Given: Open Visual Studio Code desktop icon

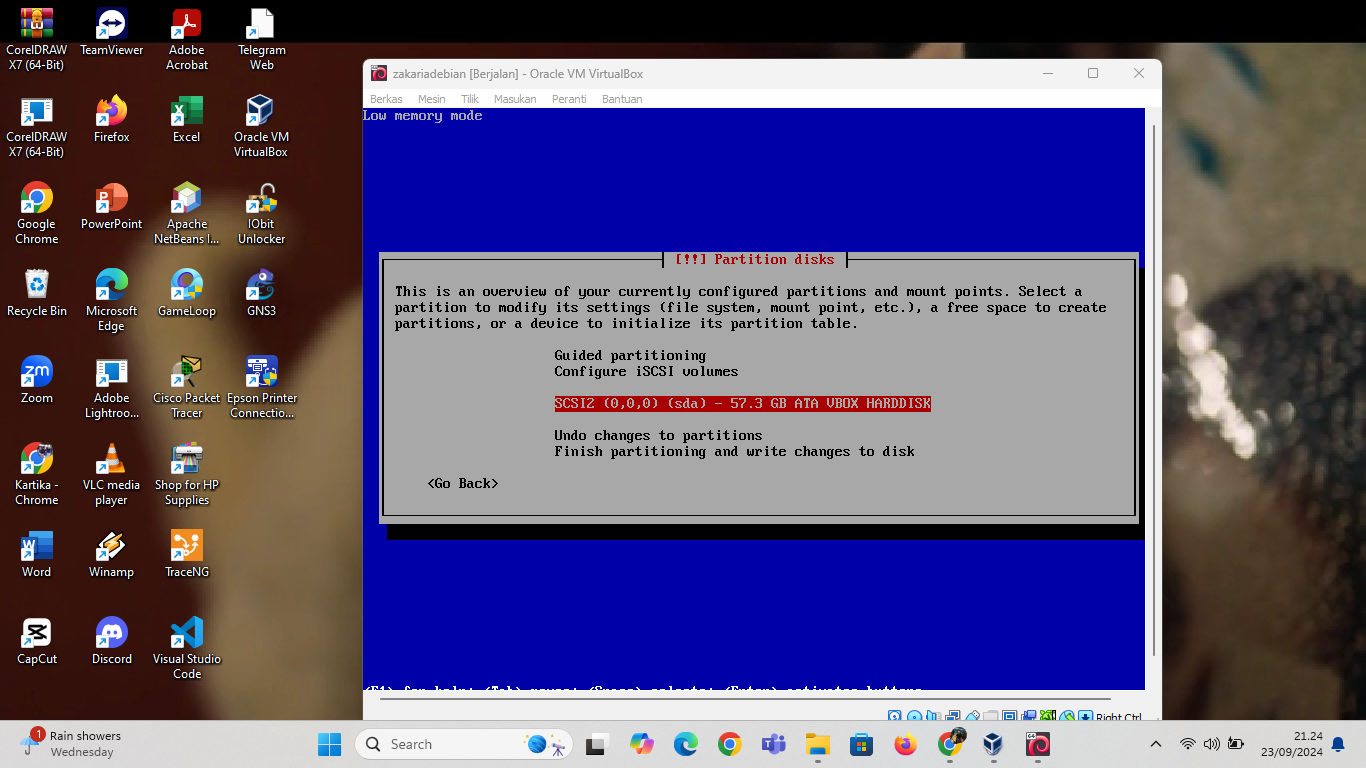Looking at the screenshot, I should coord(186,650).
